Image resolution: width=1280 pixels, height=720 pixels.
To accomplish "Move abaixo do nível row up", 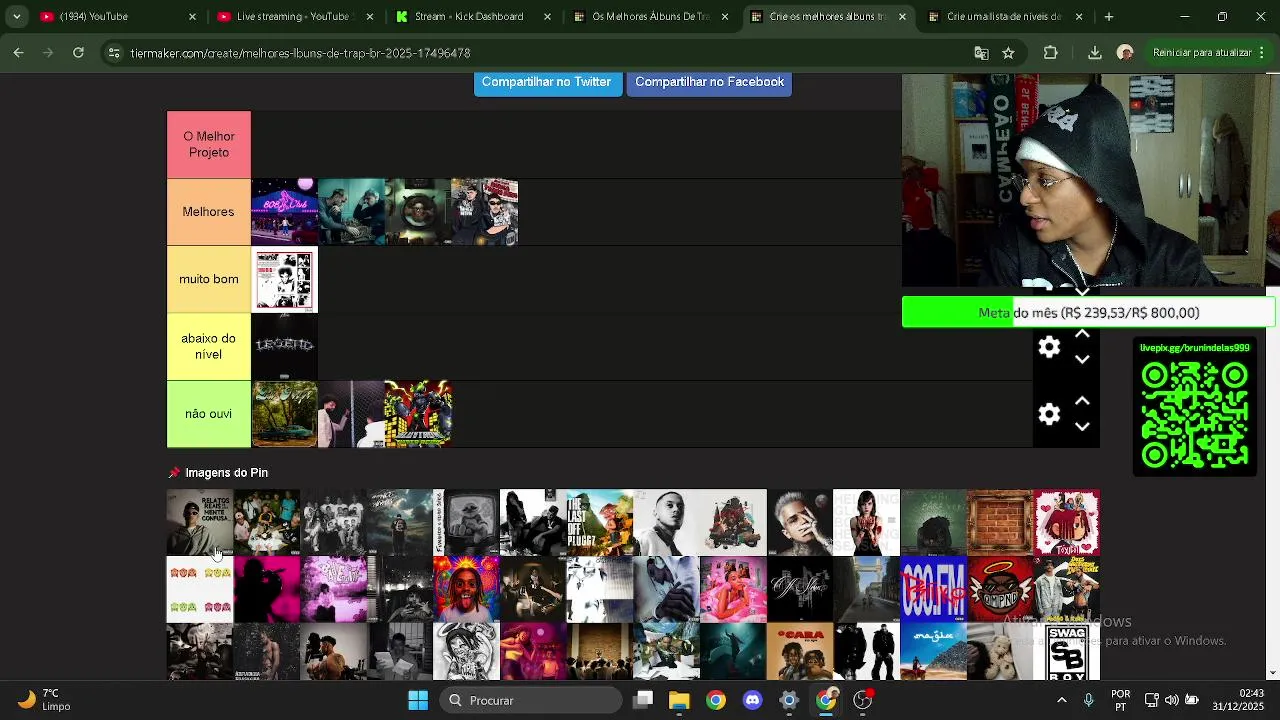I will [1082, 334].
